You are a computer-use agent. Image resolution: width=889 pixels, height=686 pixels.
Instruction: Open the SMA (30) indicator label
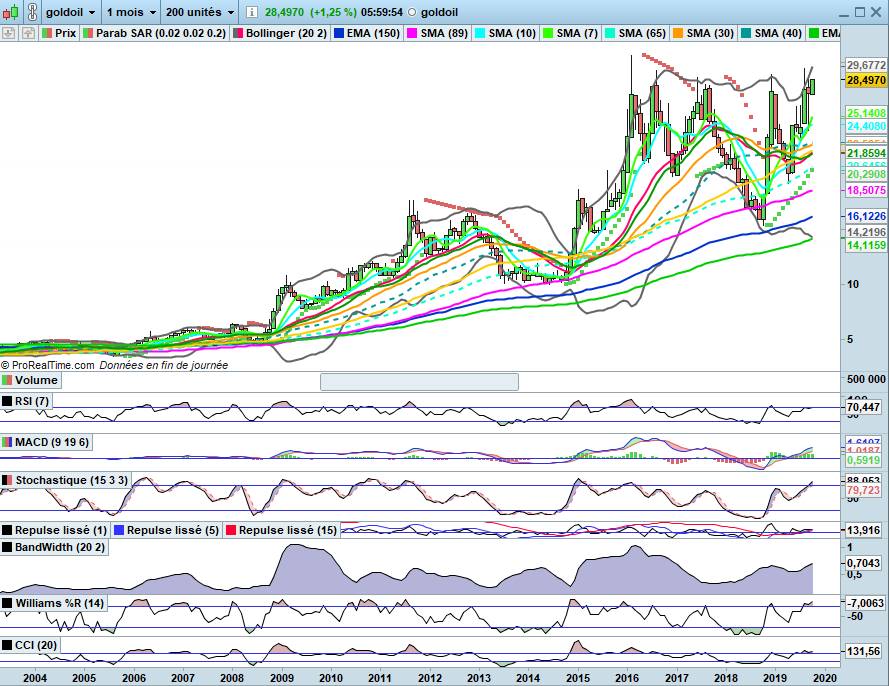[x=703, y=33]
